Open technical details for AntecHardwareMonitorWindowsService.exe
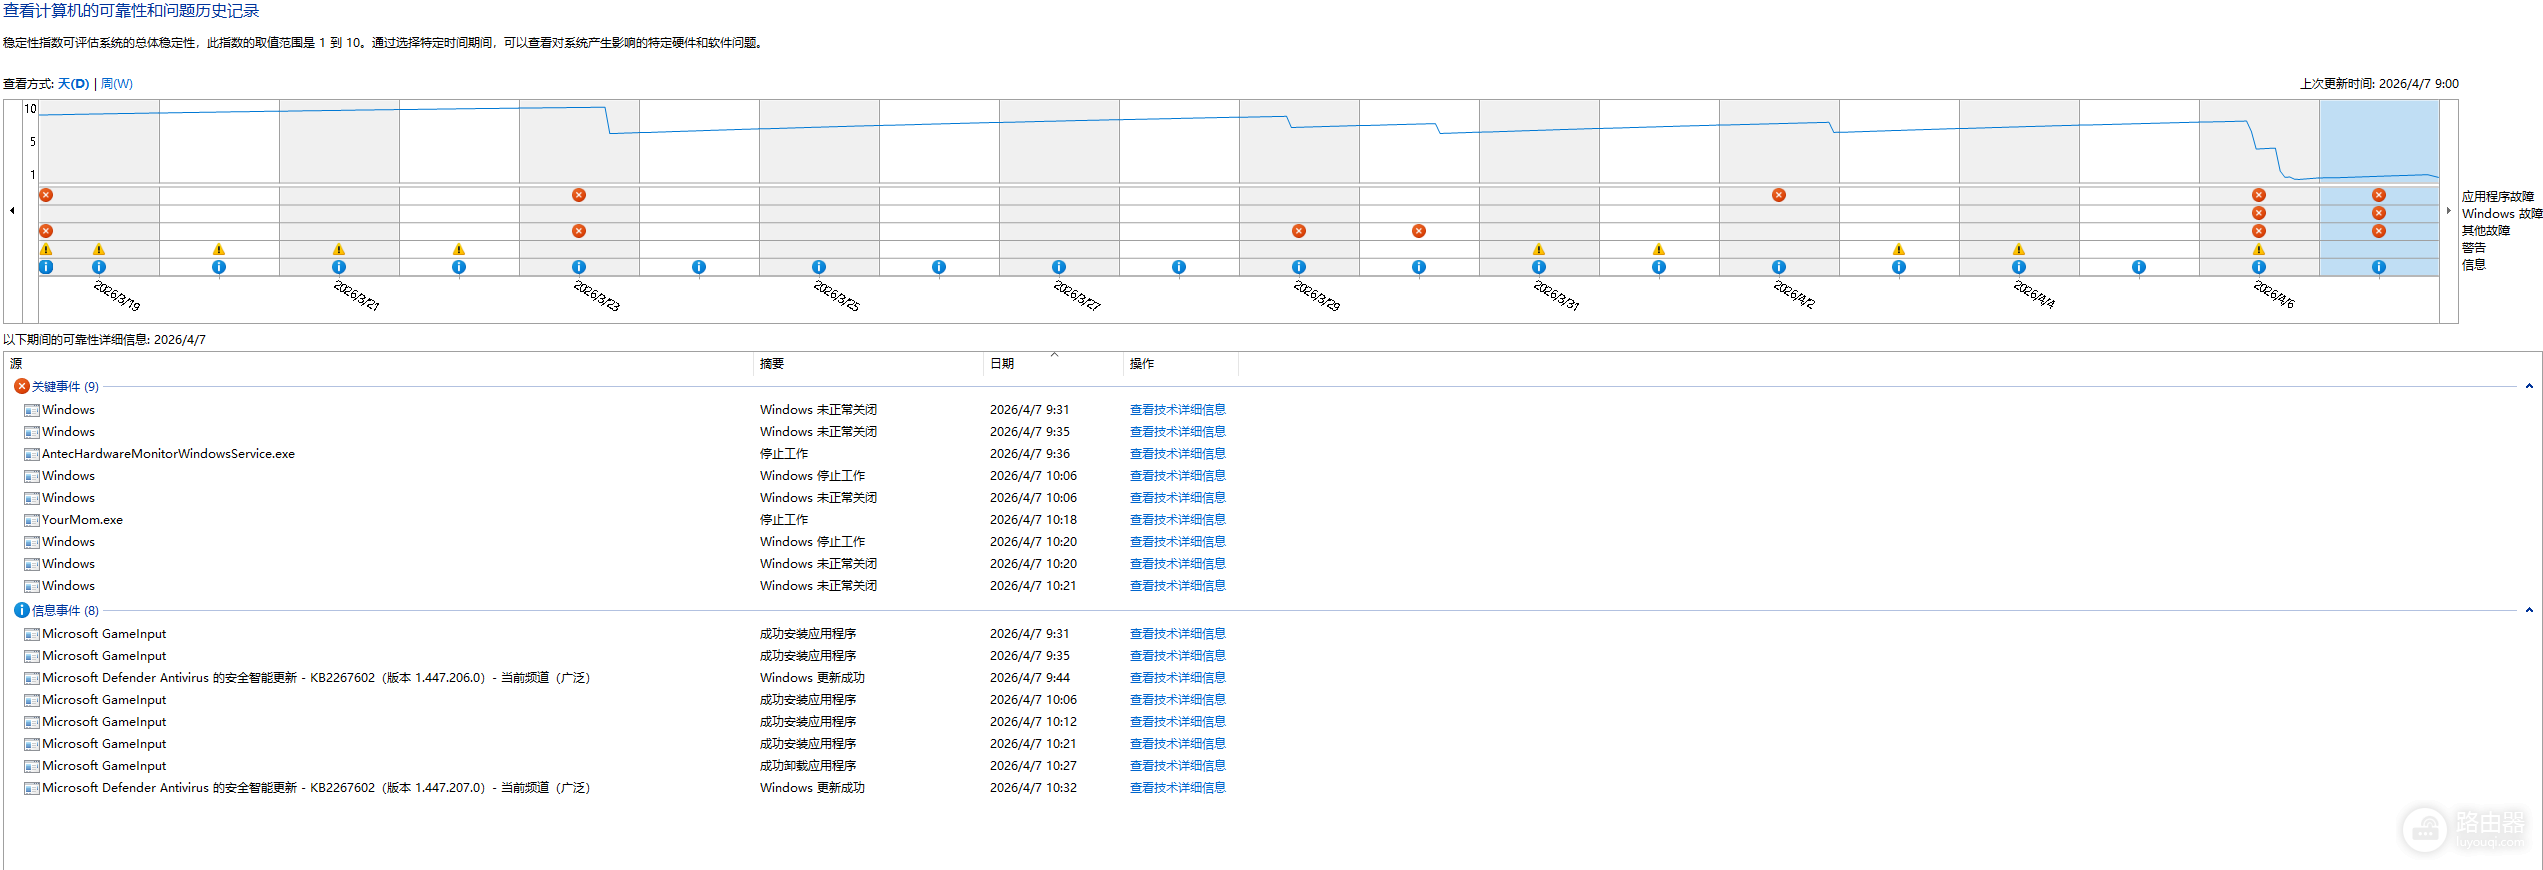Screen dimensions: 2543x870 pyautogui.click(x=1177, y=454)
